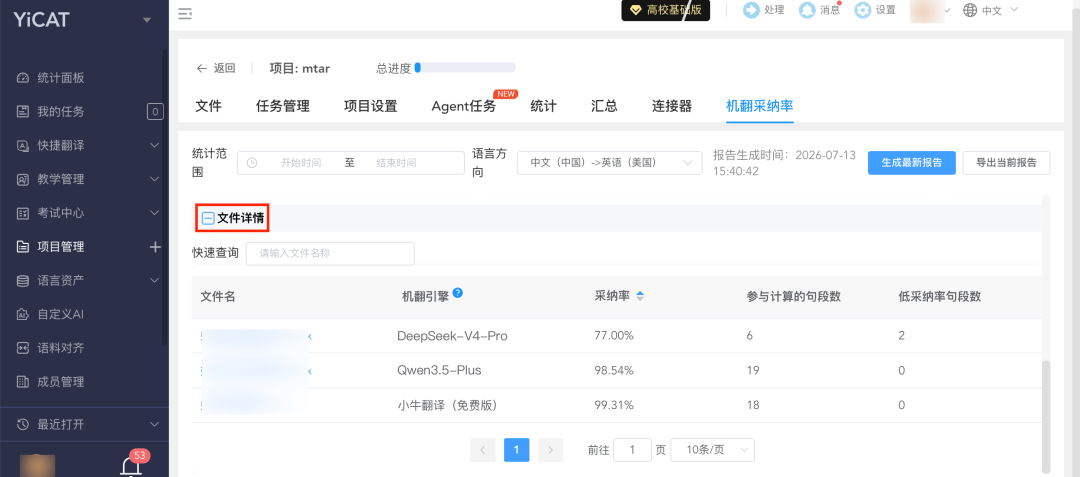Viewport: 1080px width, 477px height.
Task: Switch to 汇总 tab
Action: pyautogui.click(x=604, y=106)
